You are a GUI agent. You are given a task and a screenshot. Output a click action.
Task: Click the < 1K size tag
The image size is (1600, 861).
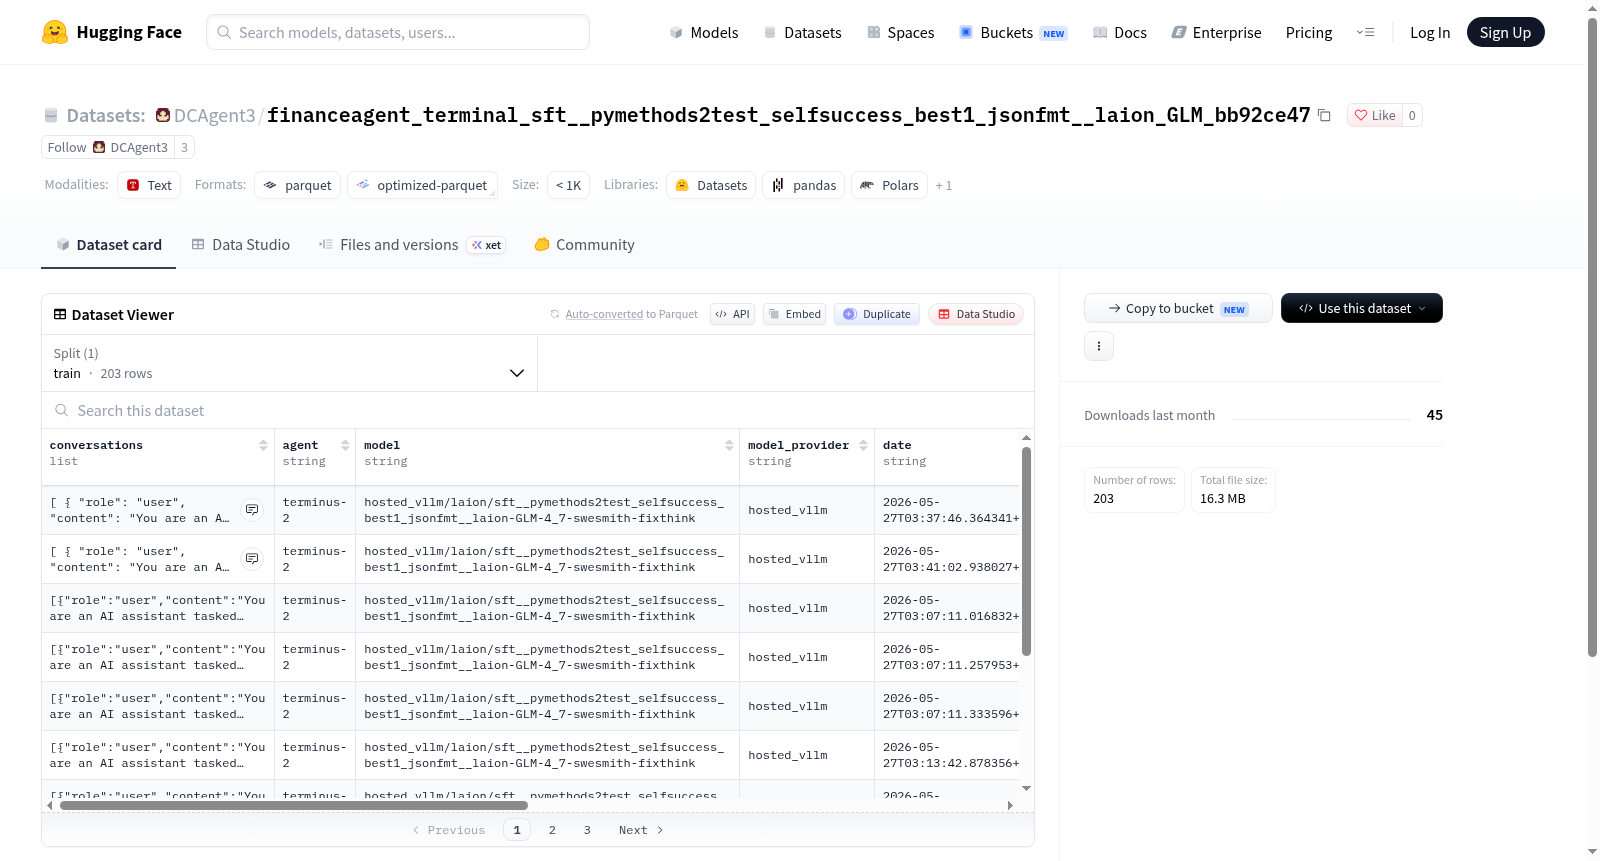pyautogui.click(x=568, y=185)
